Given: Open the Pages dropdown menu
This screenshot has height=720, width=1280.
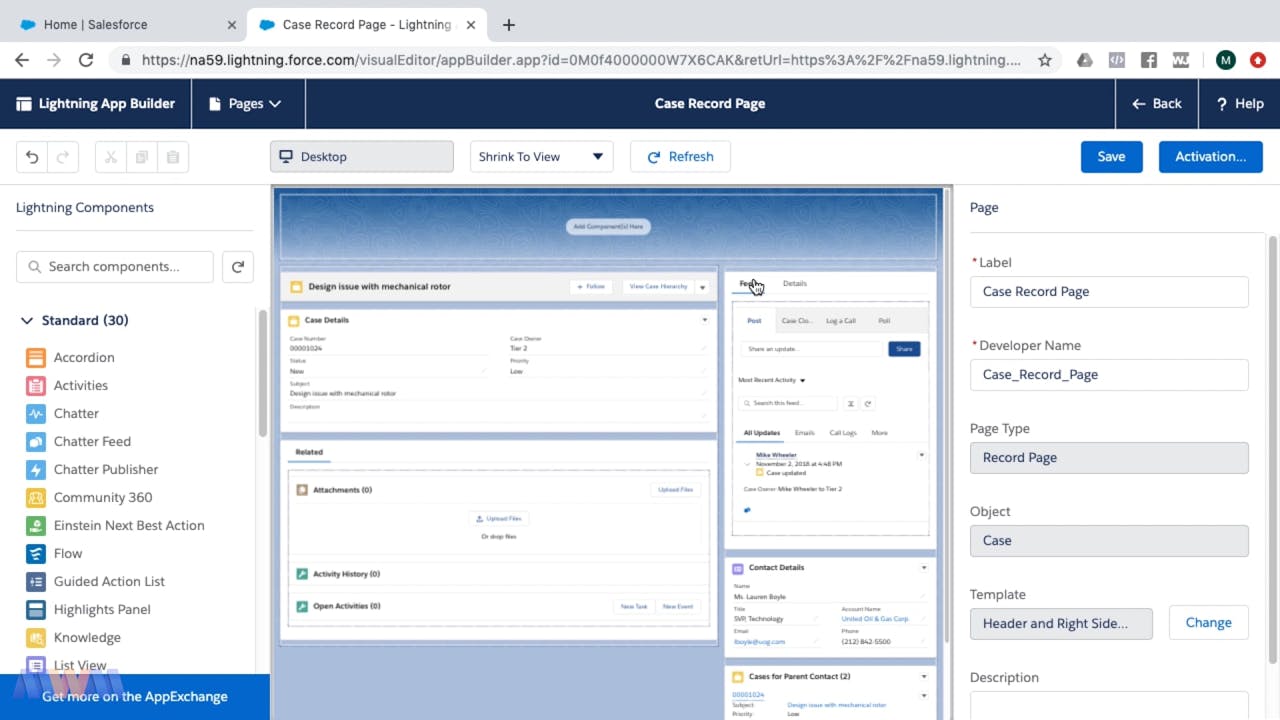Looking at the screenshot, I should coord(246,104).
